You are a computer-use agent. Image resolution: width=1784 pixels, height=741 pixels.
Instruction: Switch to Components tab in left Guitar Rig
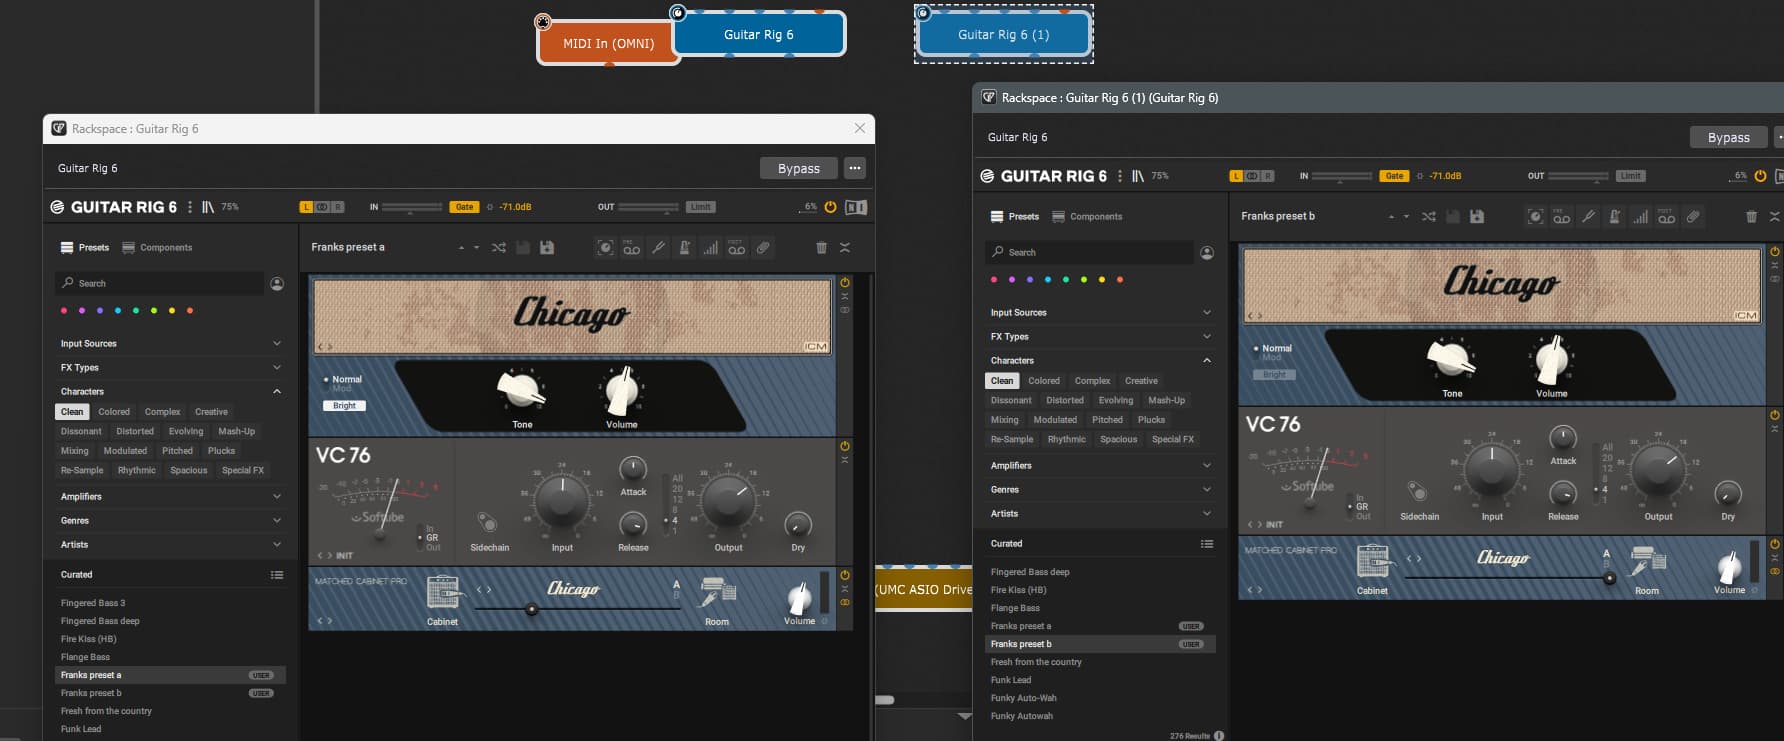[157, 248]
